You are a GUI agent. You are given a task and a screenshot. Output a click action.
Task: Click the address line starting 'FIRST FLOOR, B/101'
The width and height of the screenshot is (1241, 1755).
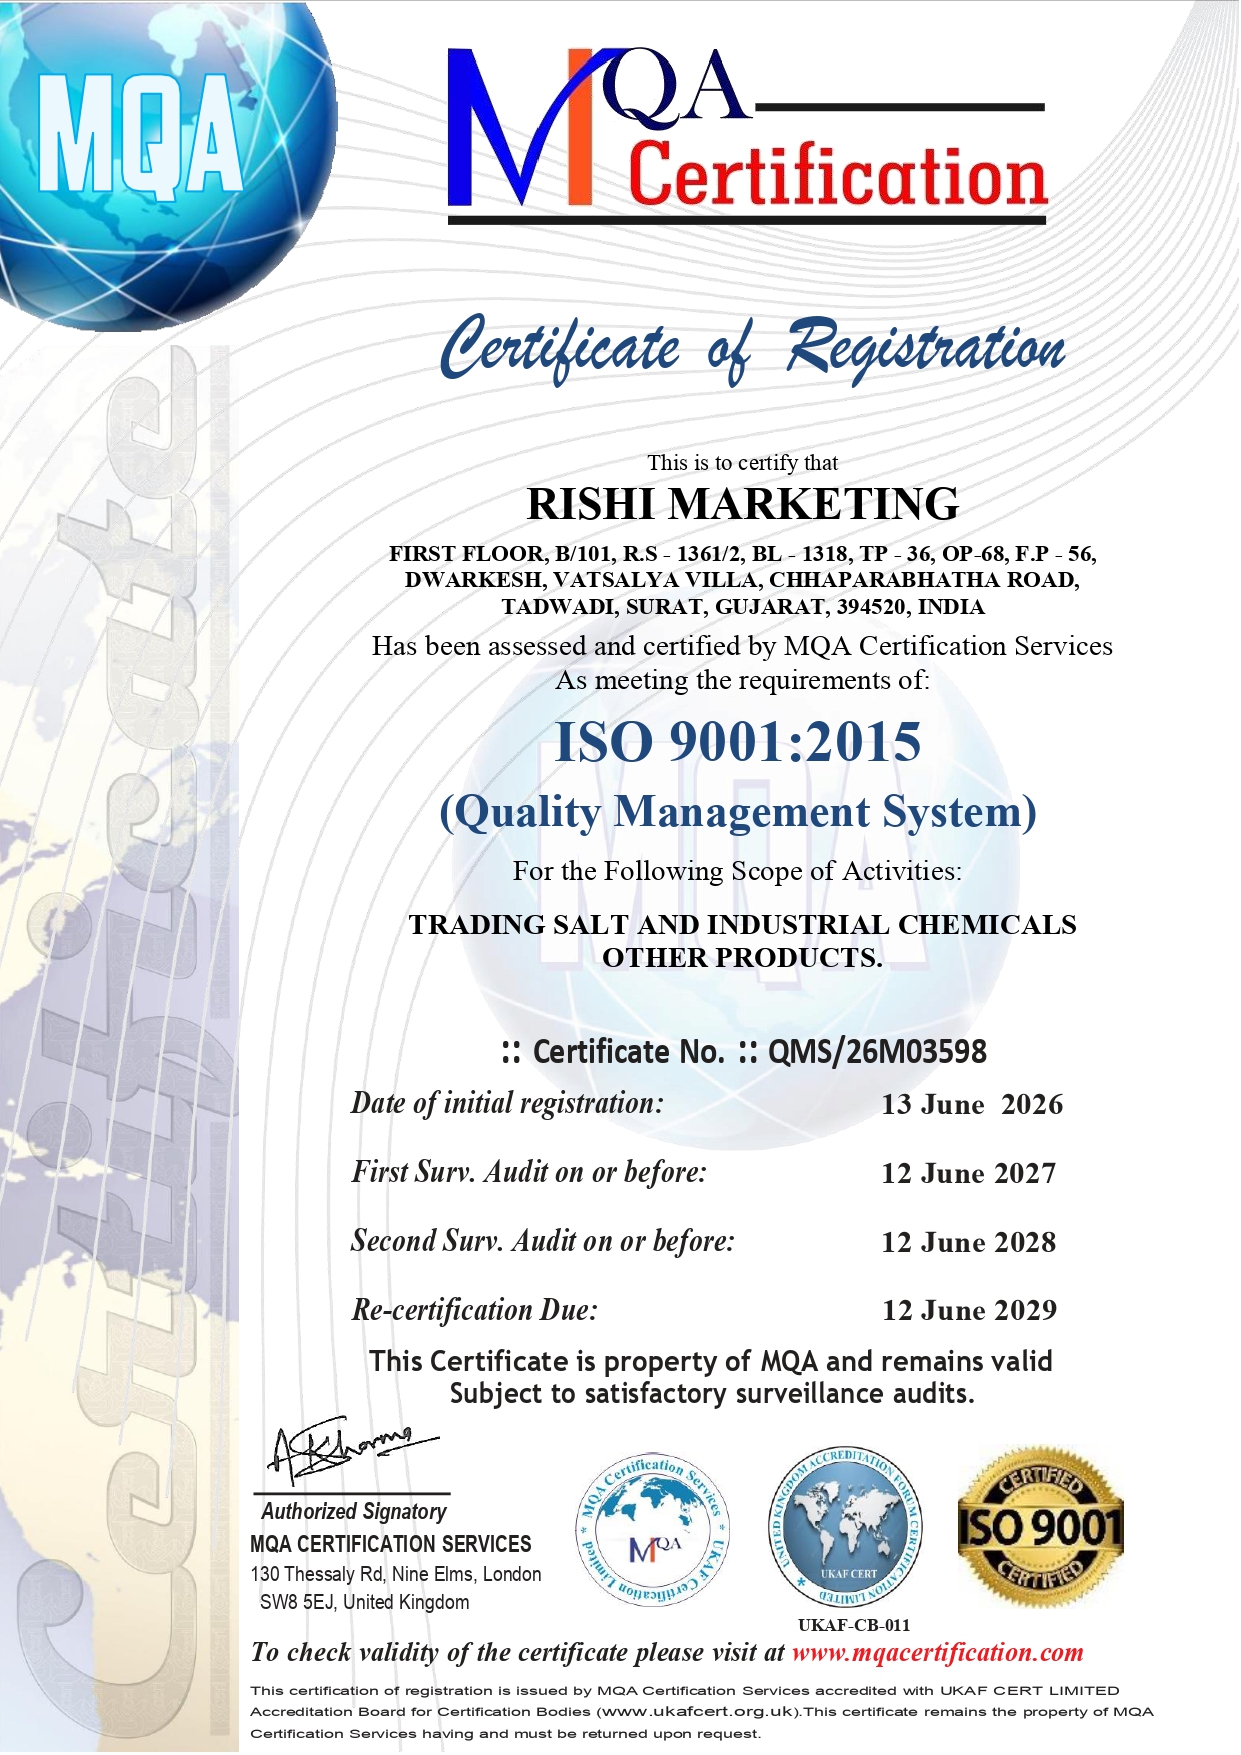[743, 554]
